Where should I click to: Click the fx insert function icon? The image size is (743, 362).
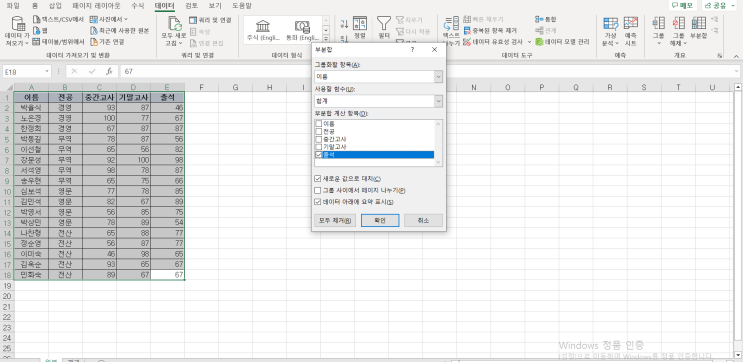(109, 72)
